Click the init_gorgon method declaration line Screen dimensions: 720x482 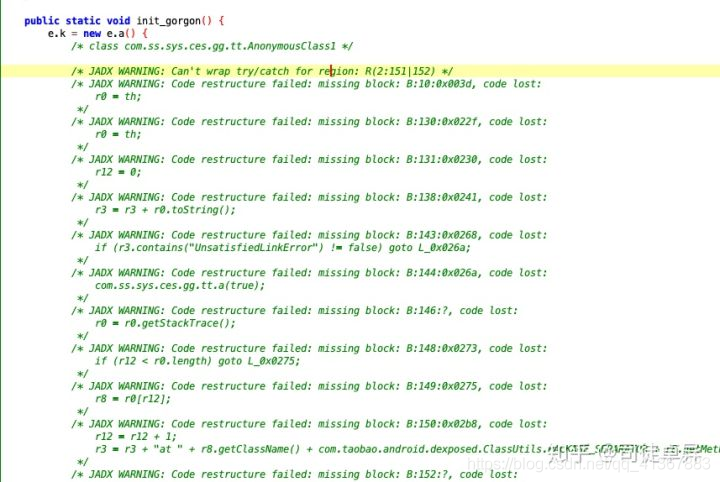124,21
